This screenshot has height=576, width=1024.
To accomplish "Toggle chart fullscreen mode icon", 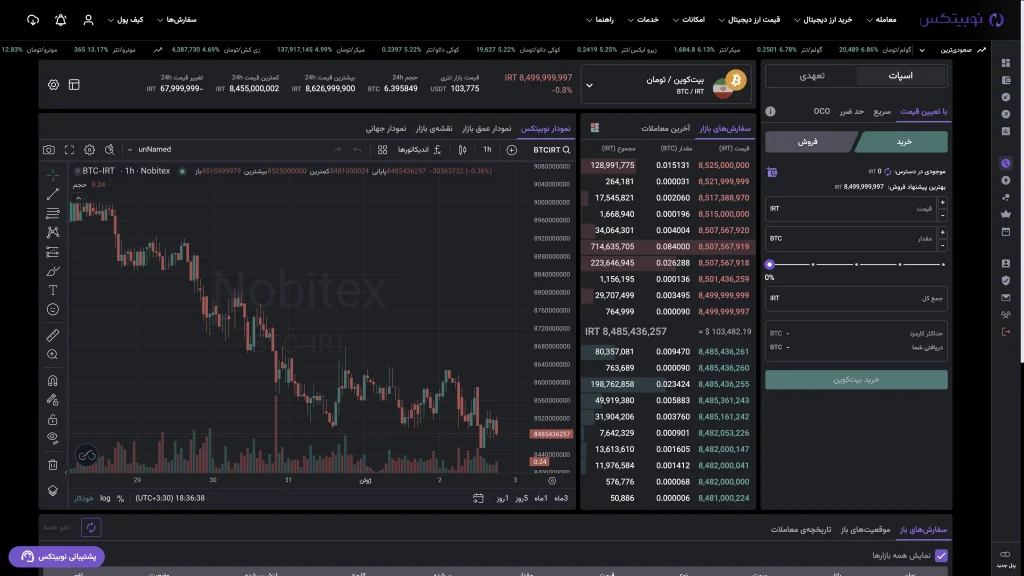I will (69, 150).
